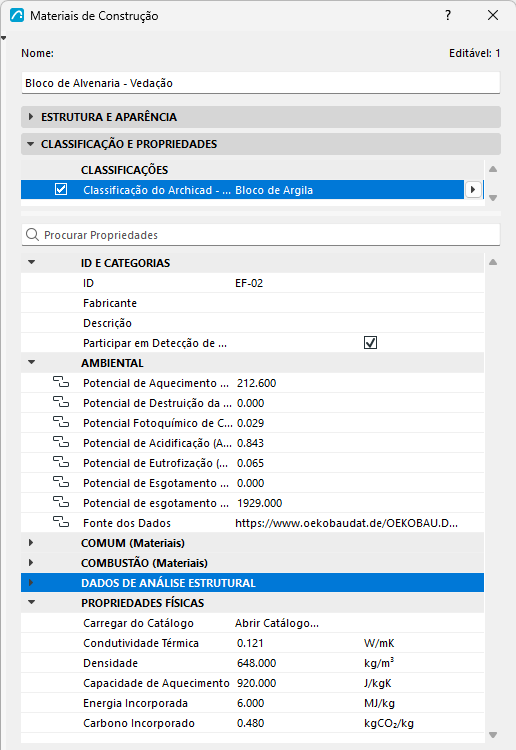Screen dimensions: 516x750
Task: Select the value 1929.000
Action: pos(259,503)
